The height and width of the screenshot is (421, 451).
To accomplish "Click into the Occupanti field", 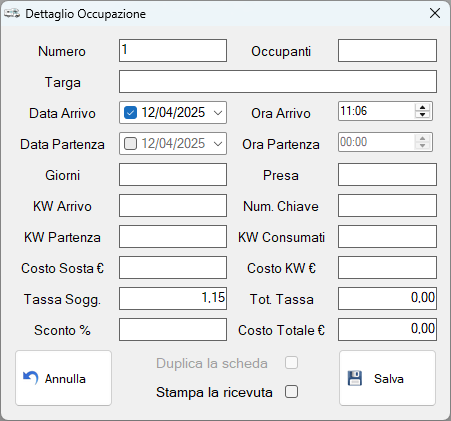I will [387, 51].
